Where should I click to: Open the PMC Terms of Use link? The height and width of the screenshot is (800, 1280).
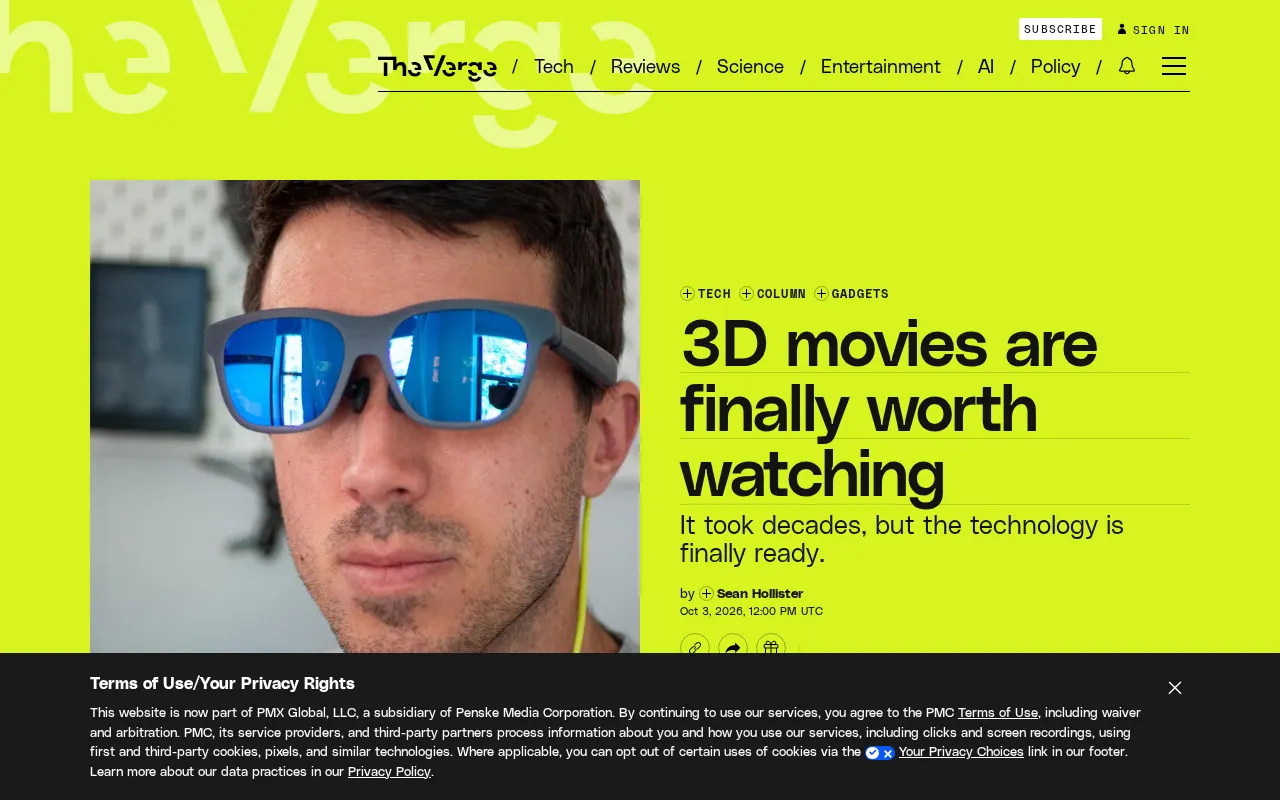pos(998,713)
